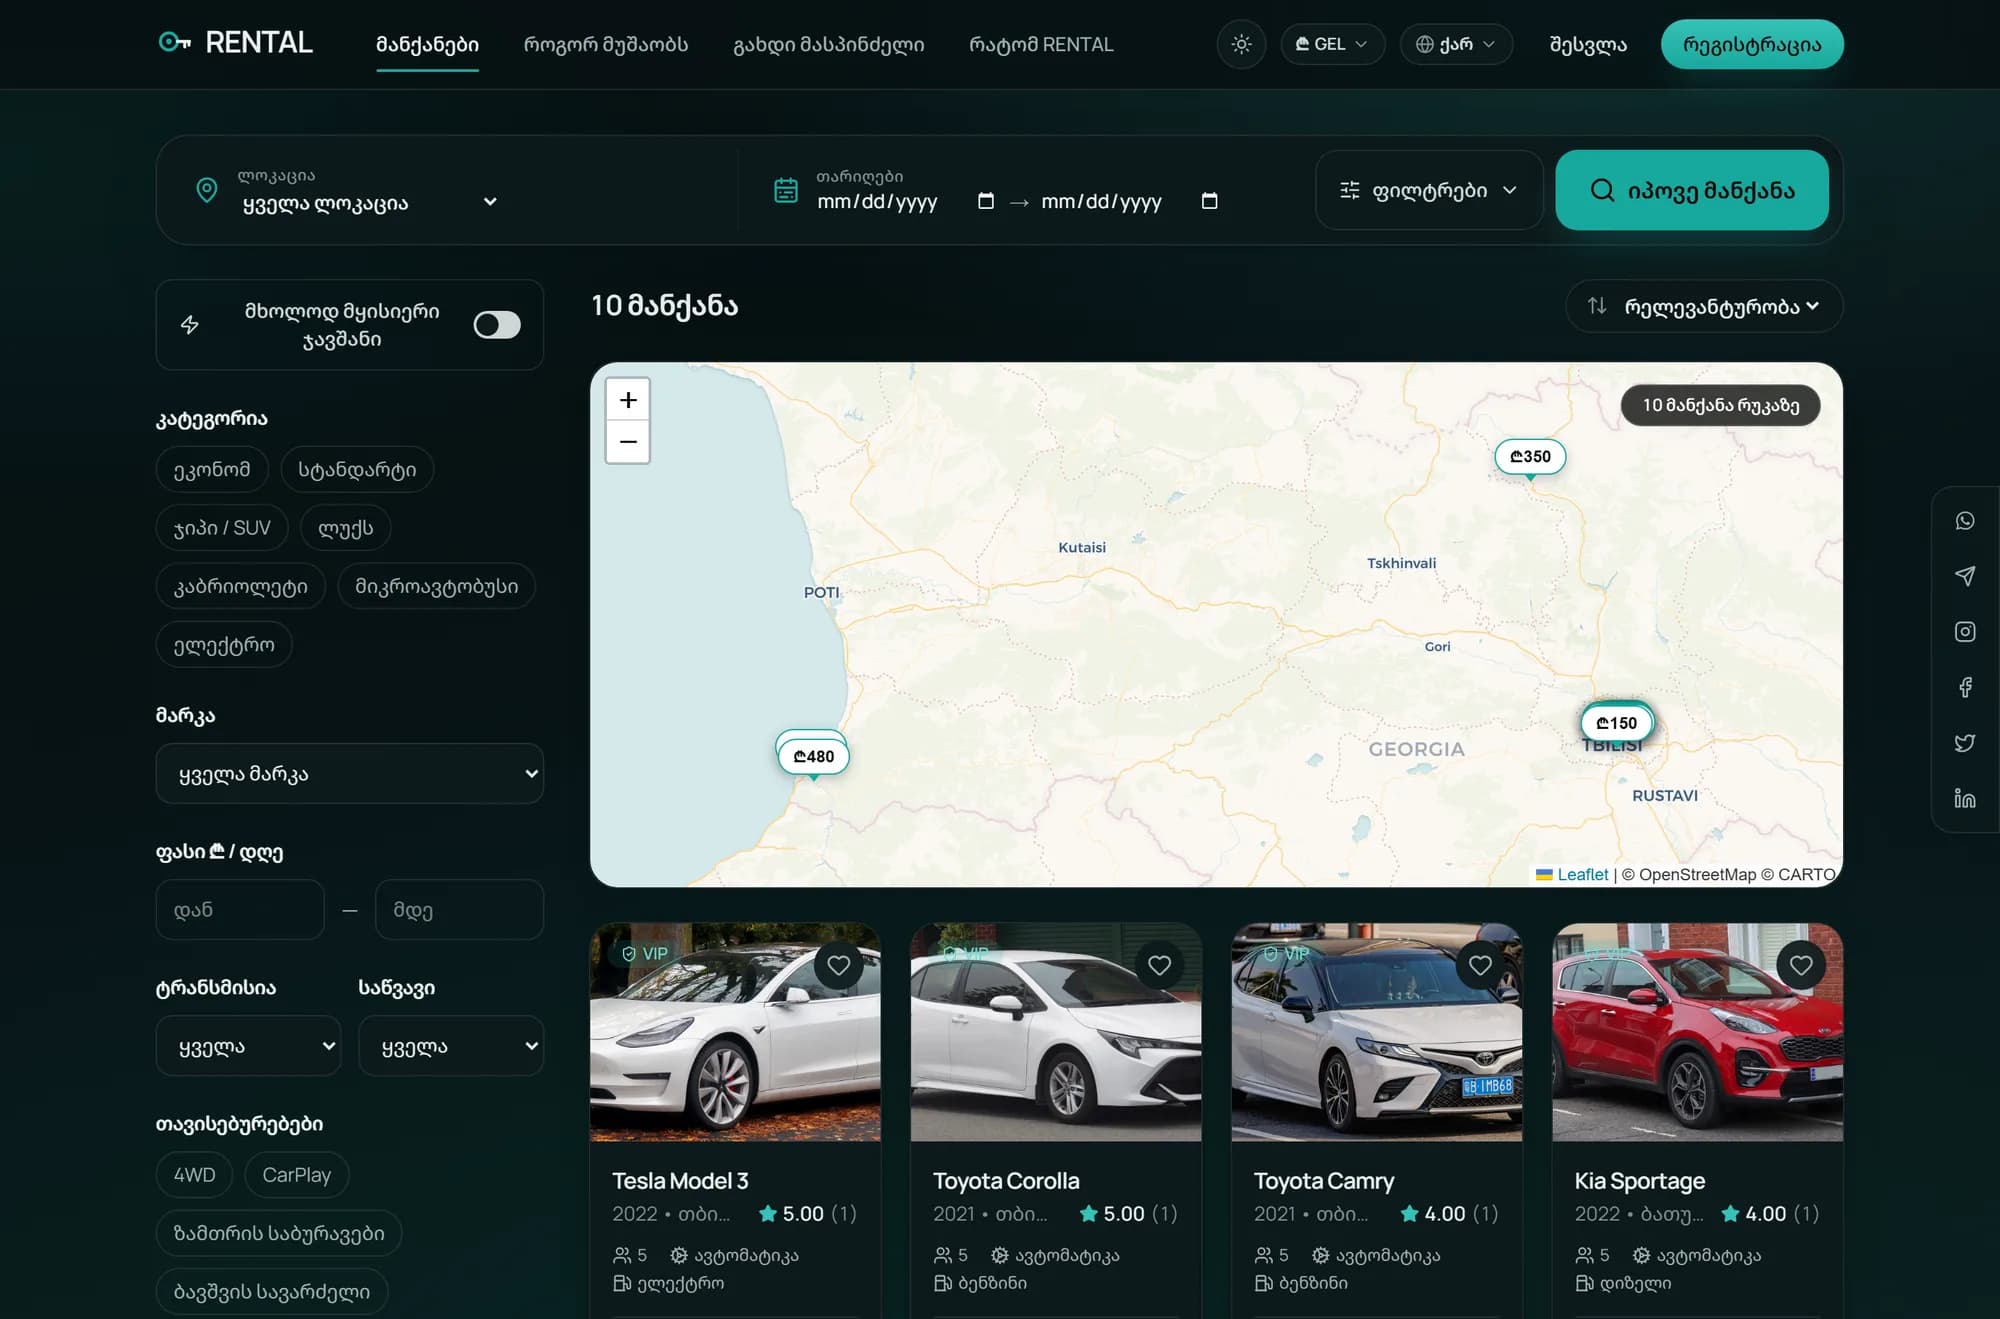Toggle the ლუქს category chip
This screenshot has height=1319, width=2000.
(x=346, y=528)
